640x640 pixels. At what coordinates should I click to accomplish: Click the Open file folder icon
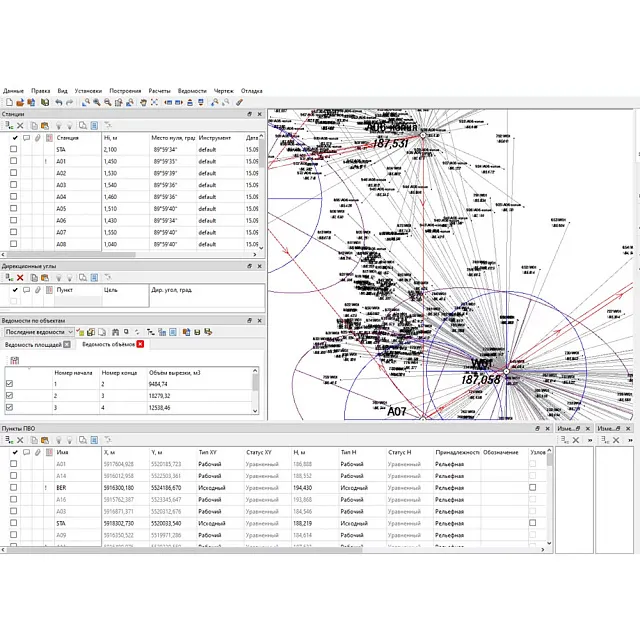tap(19, 102)
